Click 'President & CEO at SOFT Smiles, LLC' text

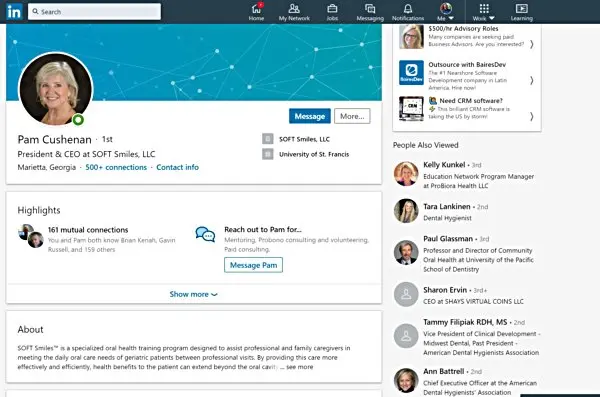[86, 154]
